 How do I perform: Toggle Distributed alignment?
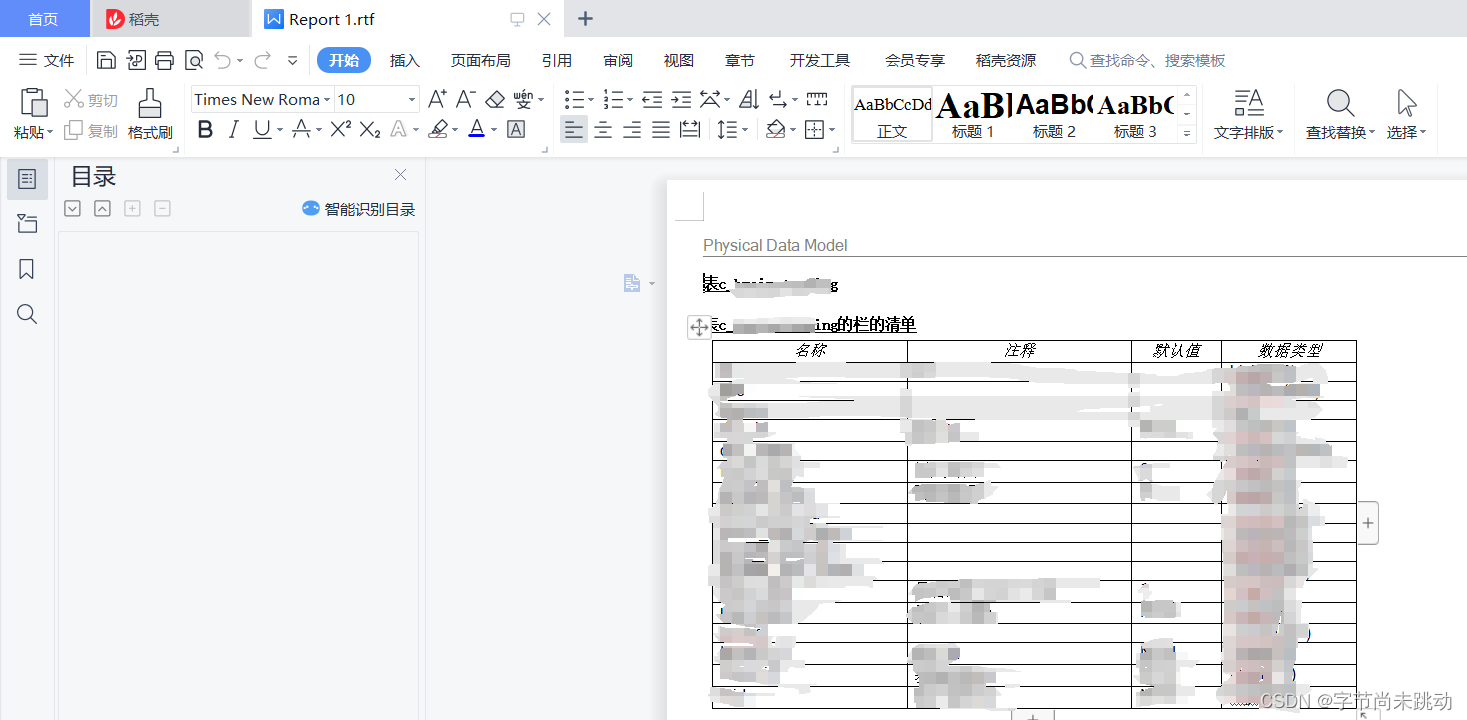[x=690, y=129]
